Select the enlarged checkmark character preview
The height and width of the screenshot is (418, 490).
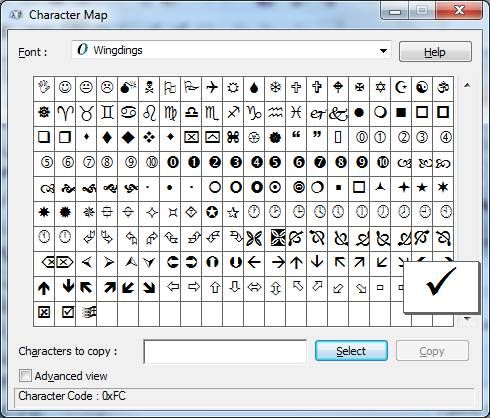(441, 287)
